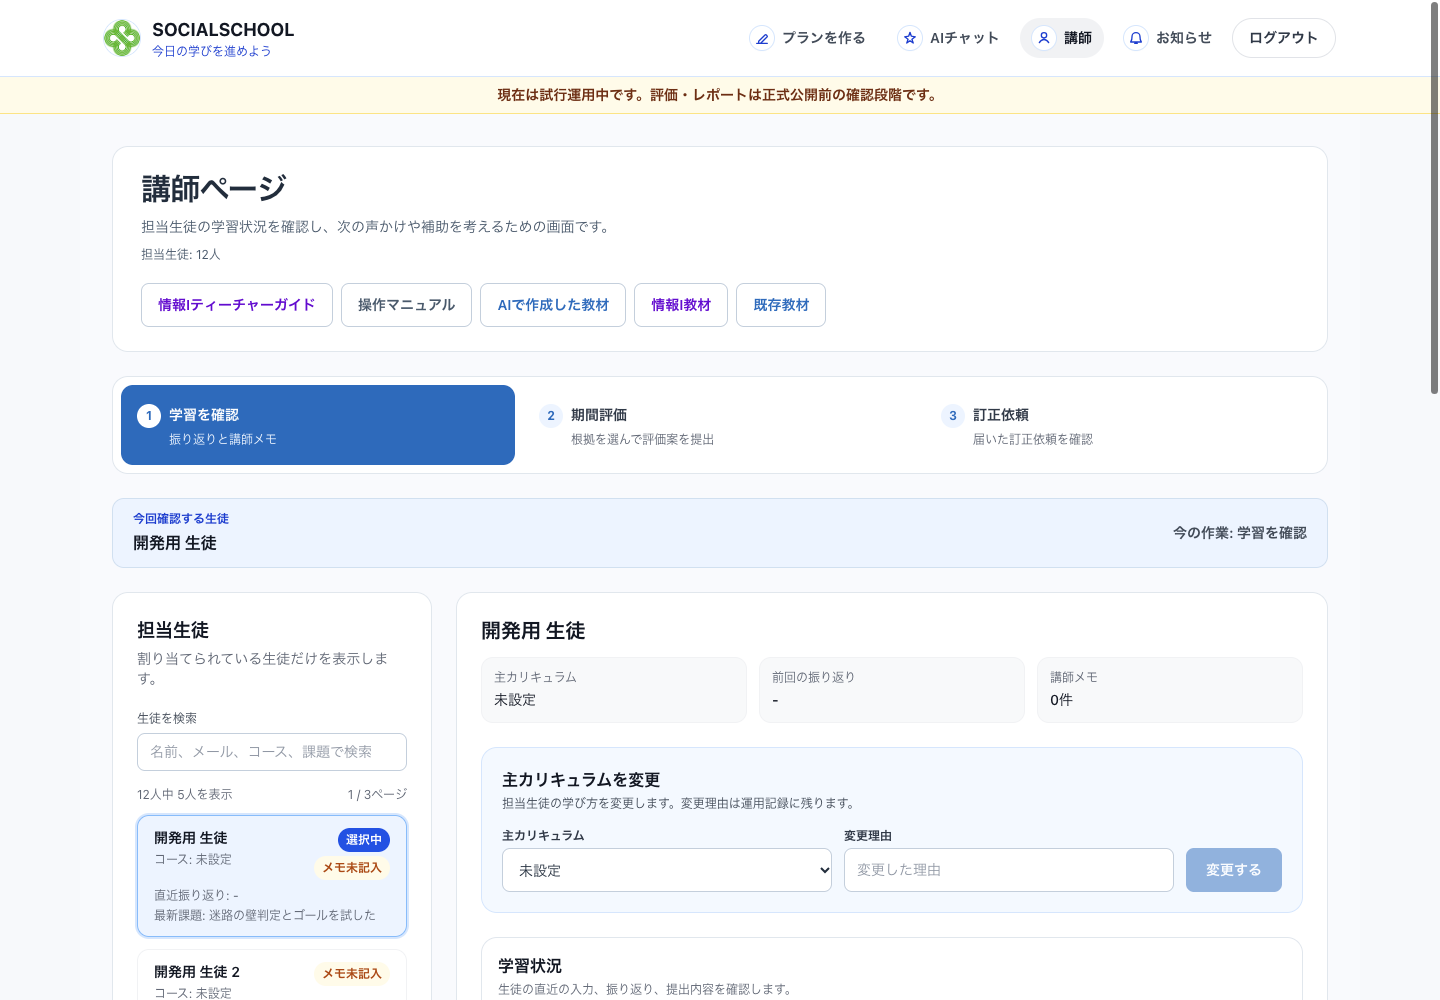Click the person icon beside 講師
This screenshot has height=1000, width=1440.
pos(1044,38)
